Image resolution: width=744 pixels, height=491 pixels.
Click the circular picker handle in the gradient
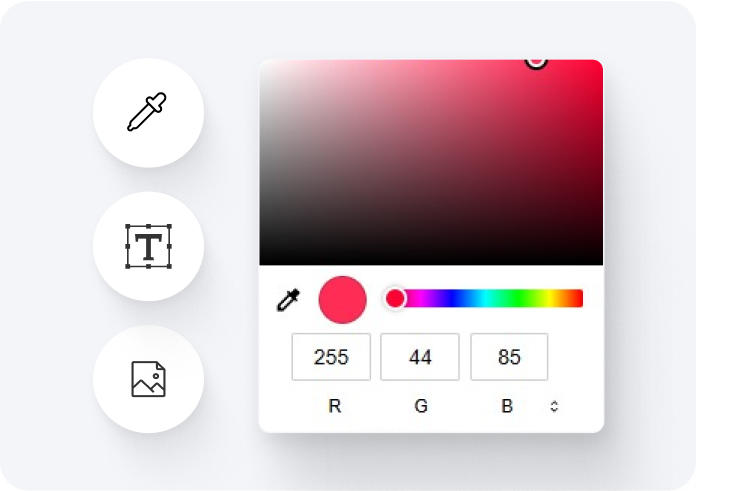[536, 62]
